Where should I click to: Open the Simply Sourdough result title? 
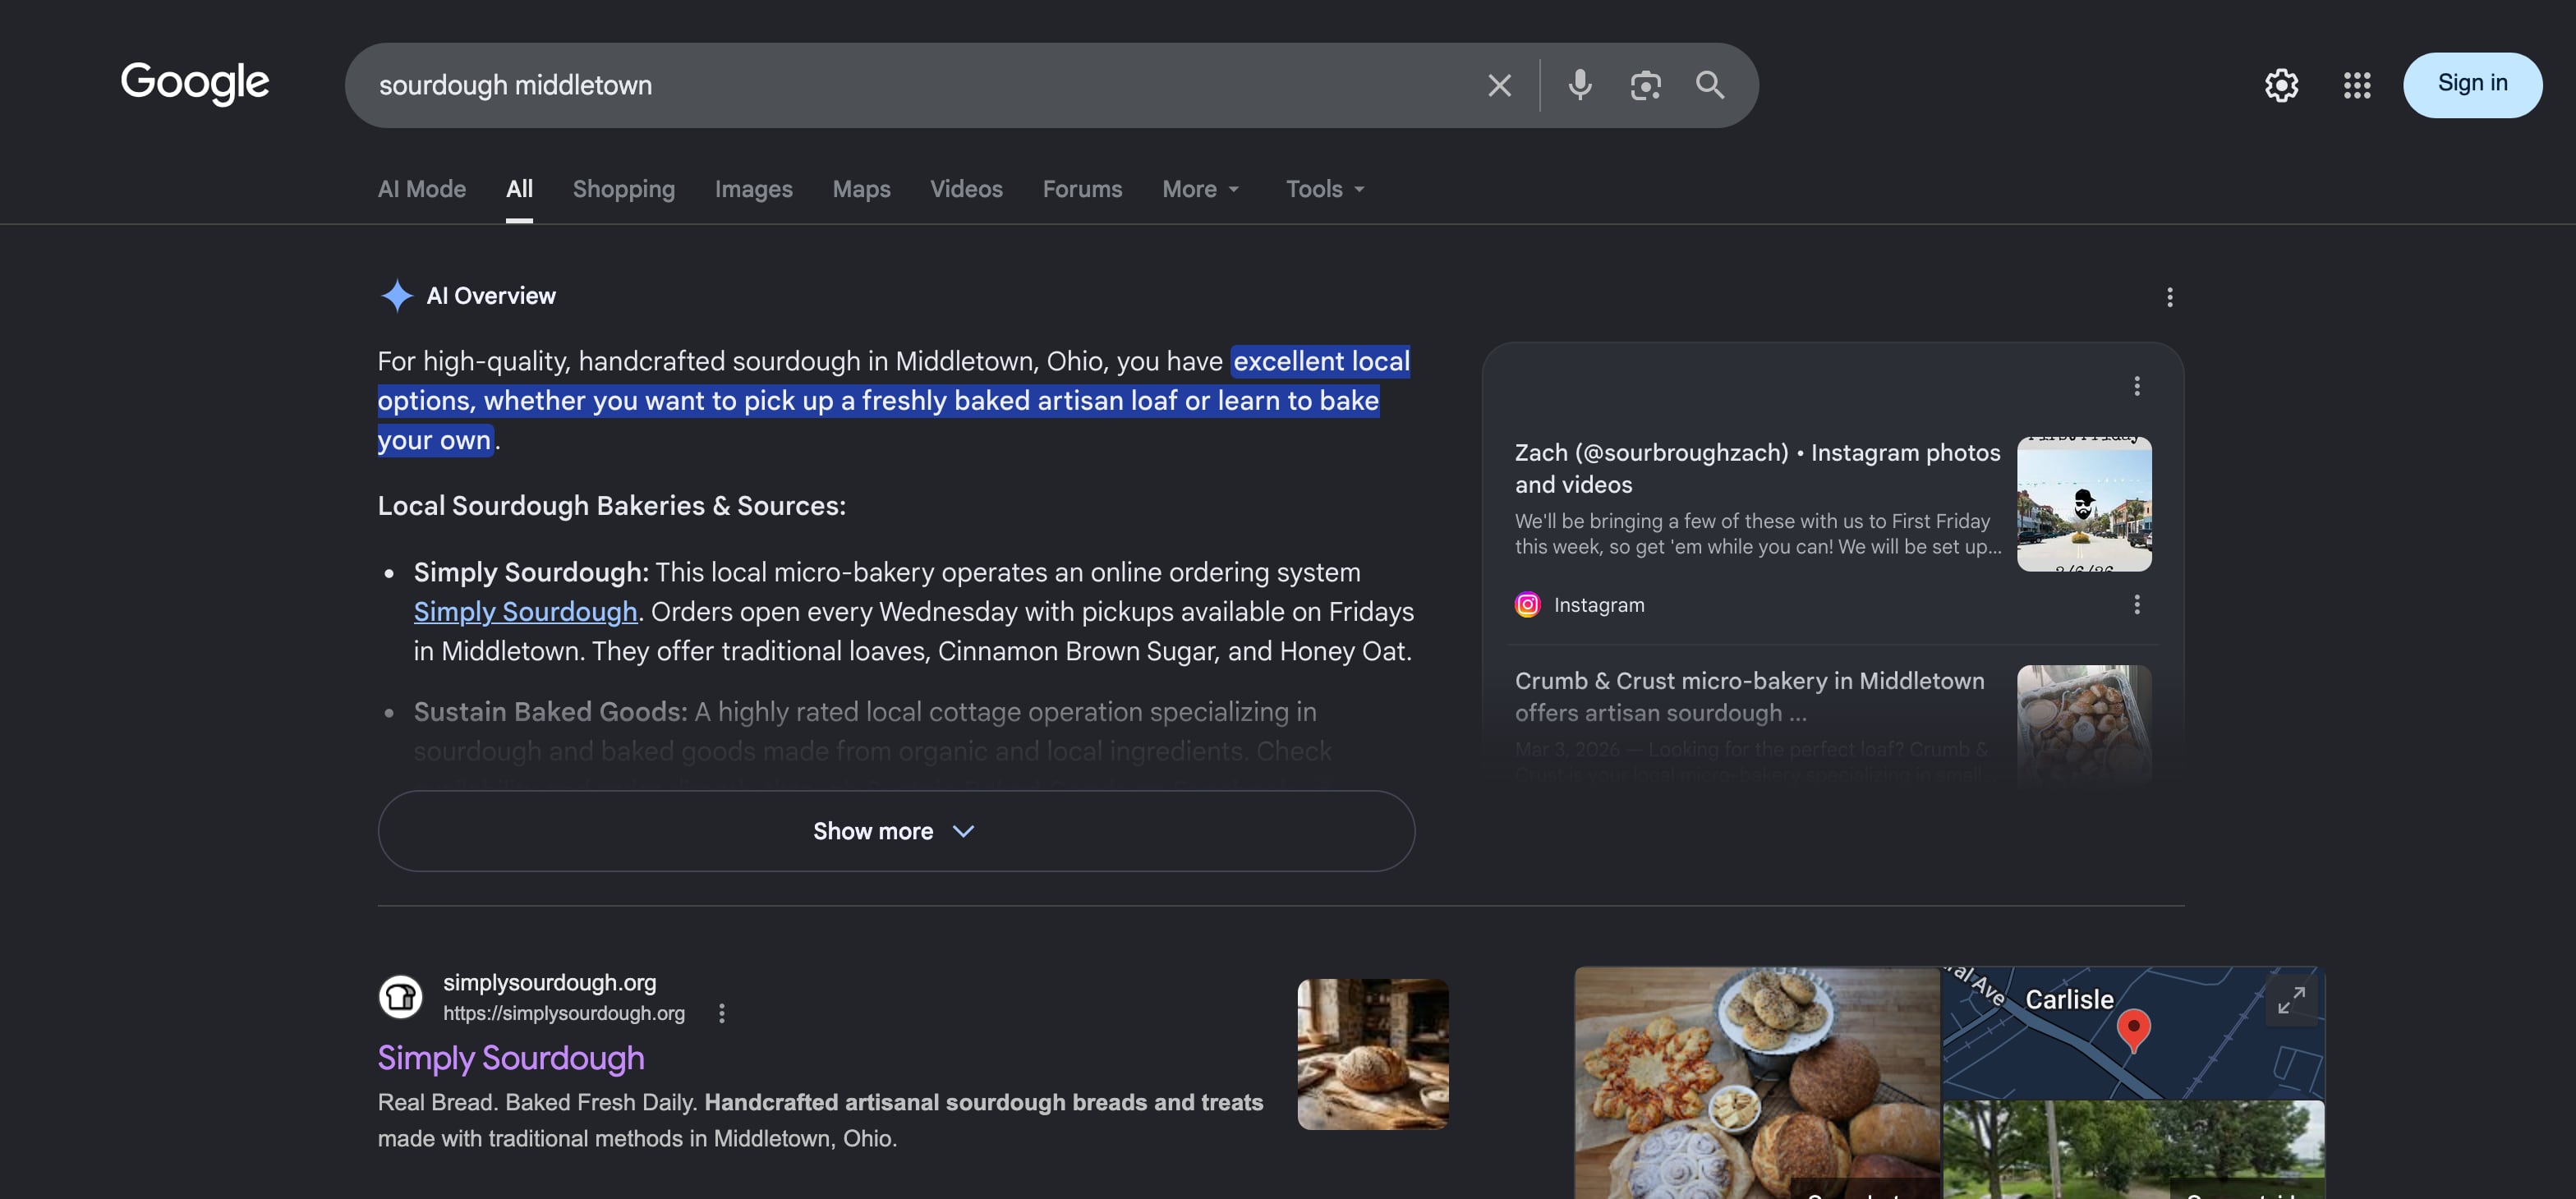510,1058
